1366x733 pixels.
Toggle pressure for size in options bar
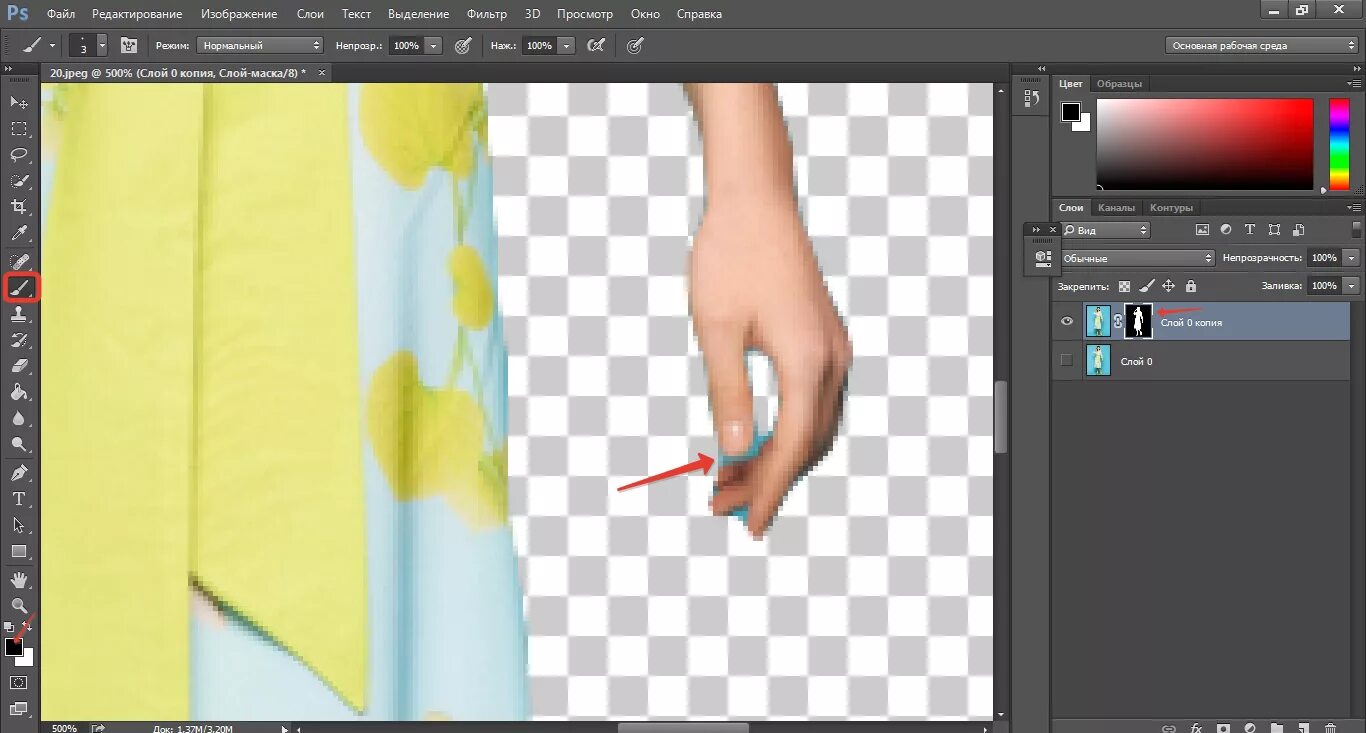634,45
